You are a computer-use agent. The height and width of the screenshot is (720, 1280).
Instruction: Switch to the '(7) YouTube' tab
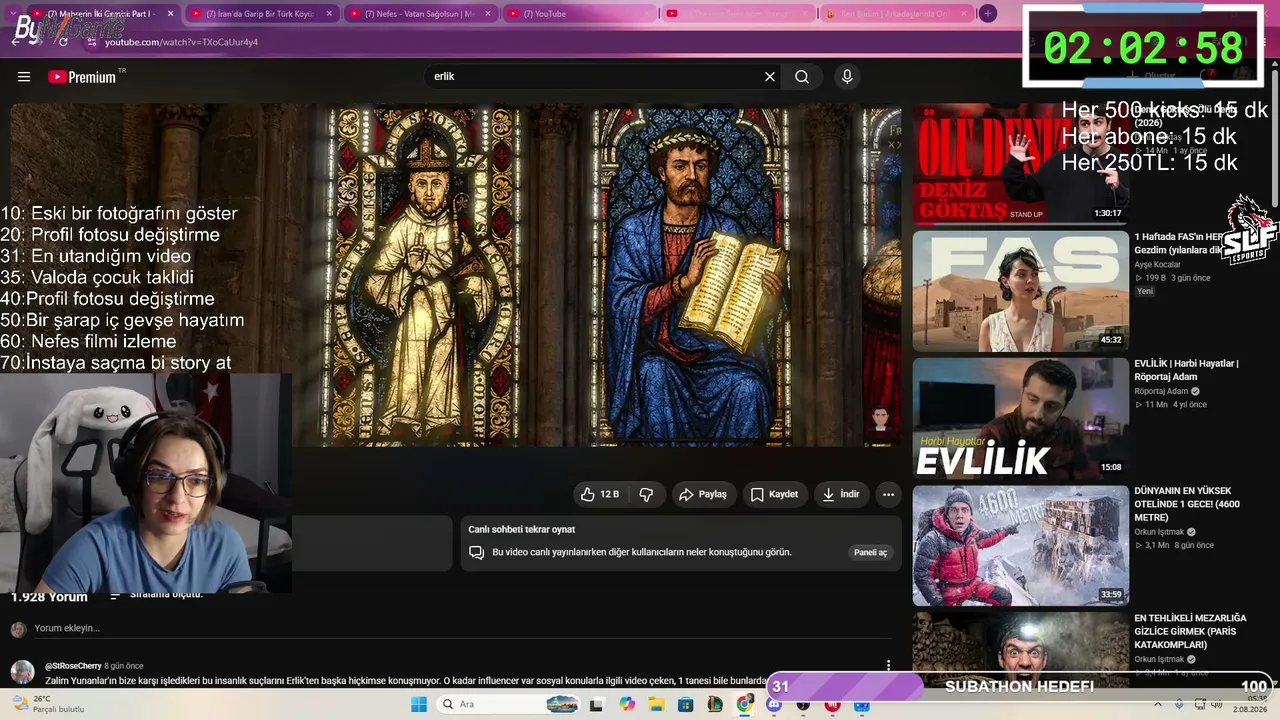(577, 14)
